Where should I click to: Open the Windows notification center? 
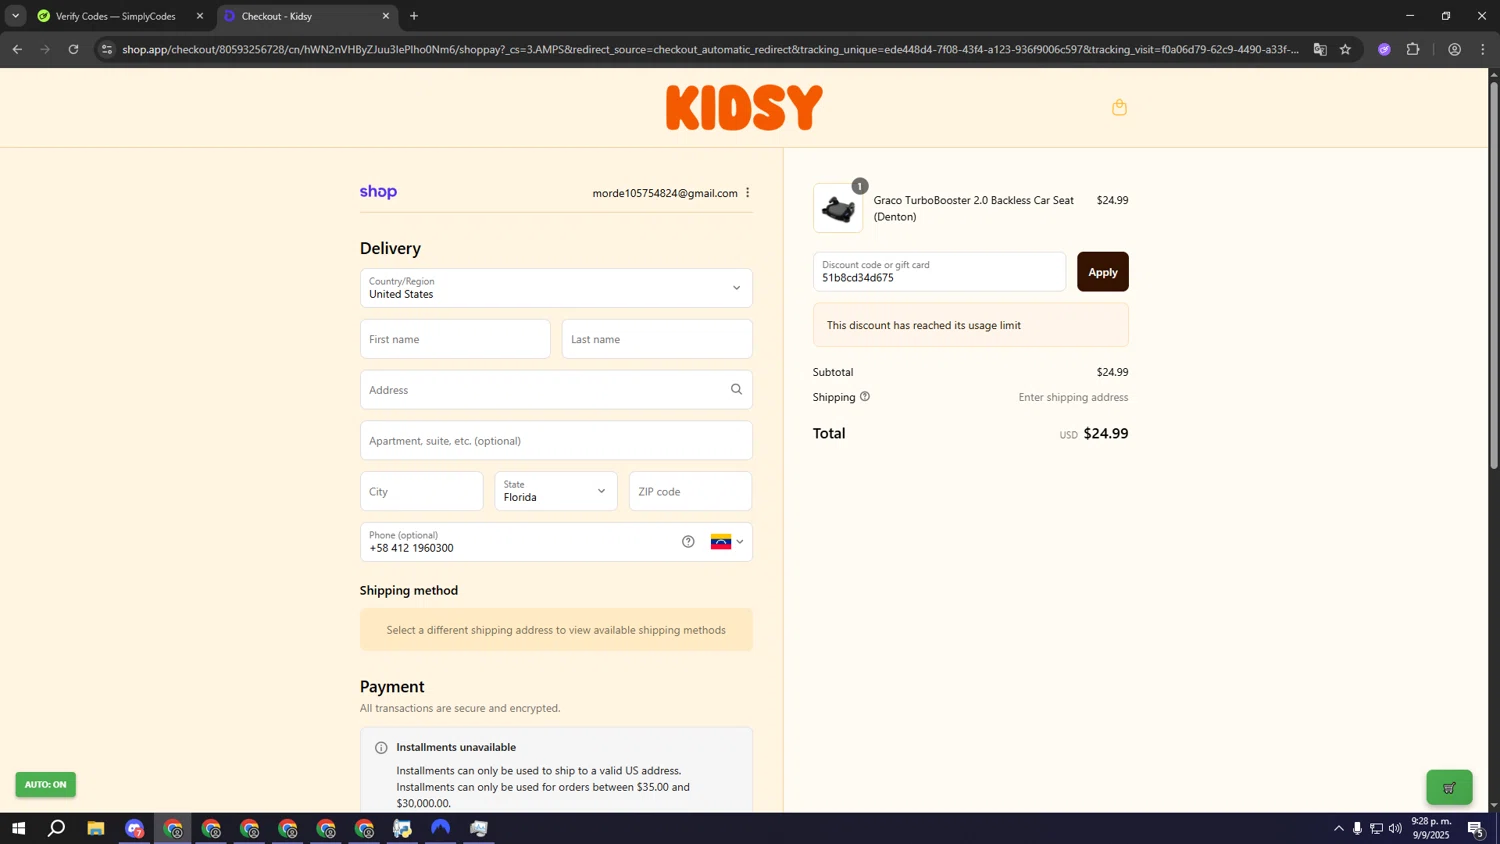tap(1475, 828)
